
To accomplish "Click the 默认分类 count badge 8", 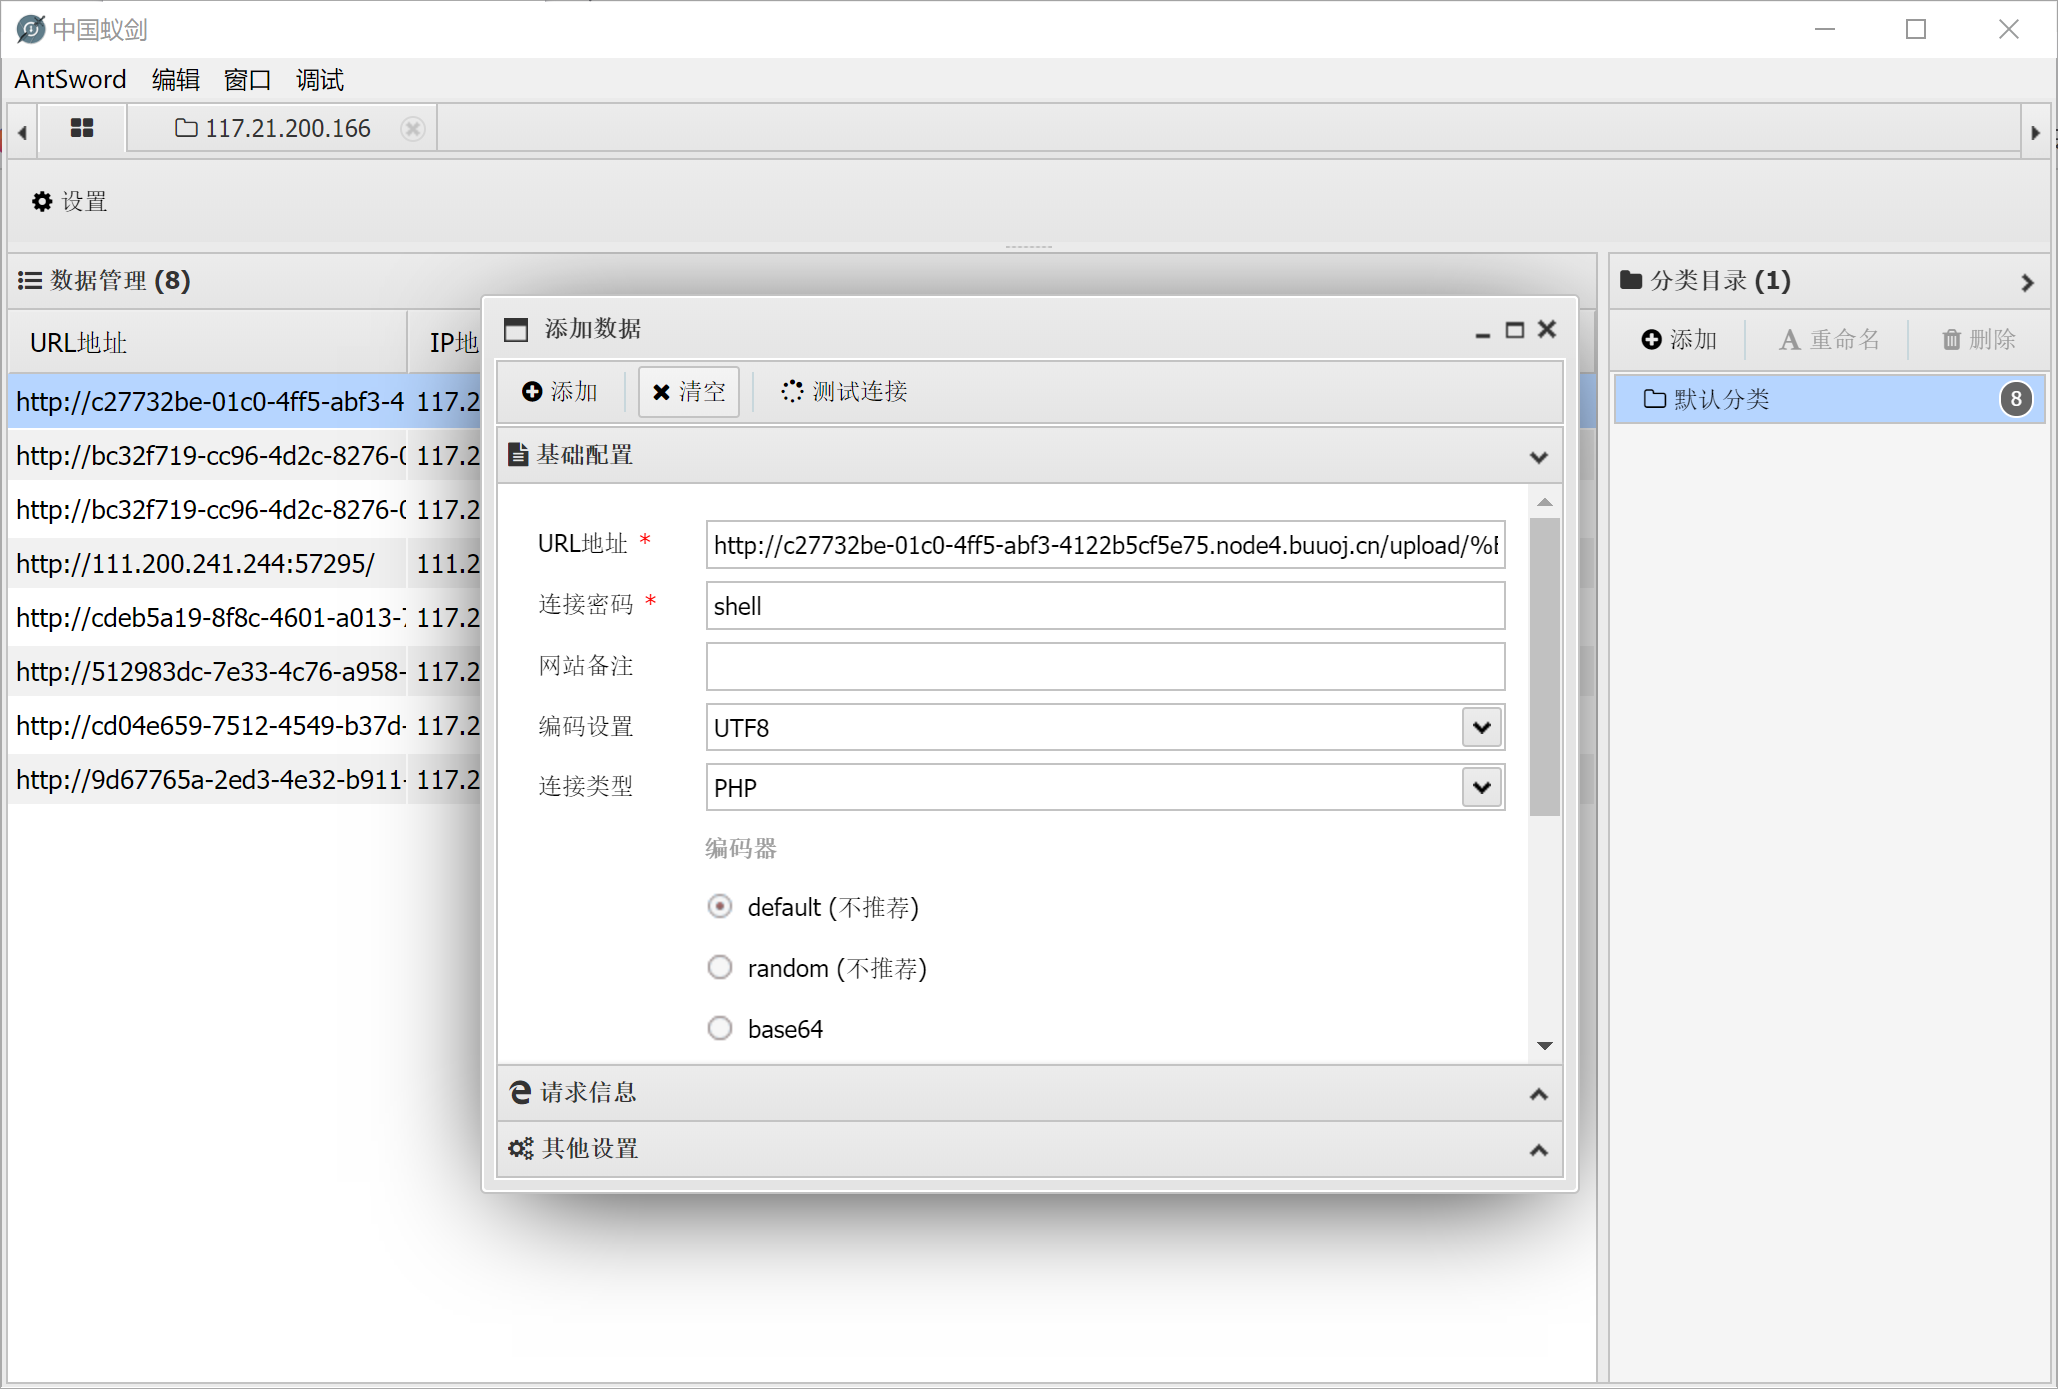I will (x=2016, y=400).
